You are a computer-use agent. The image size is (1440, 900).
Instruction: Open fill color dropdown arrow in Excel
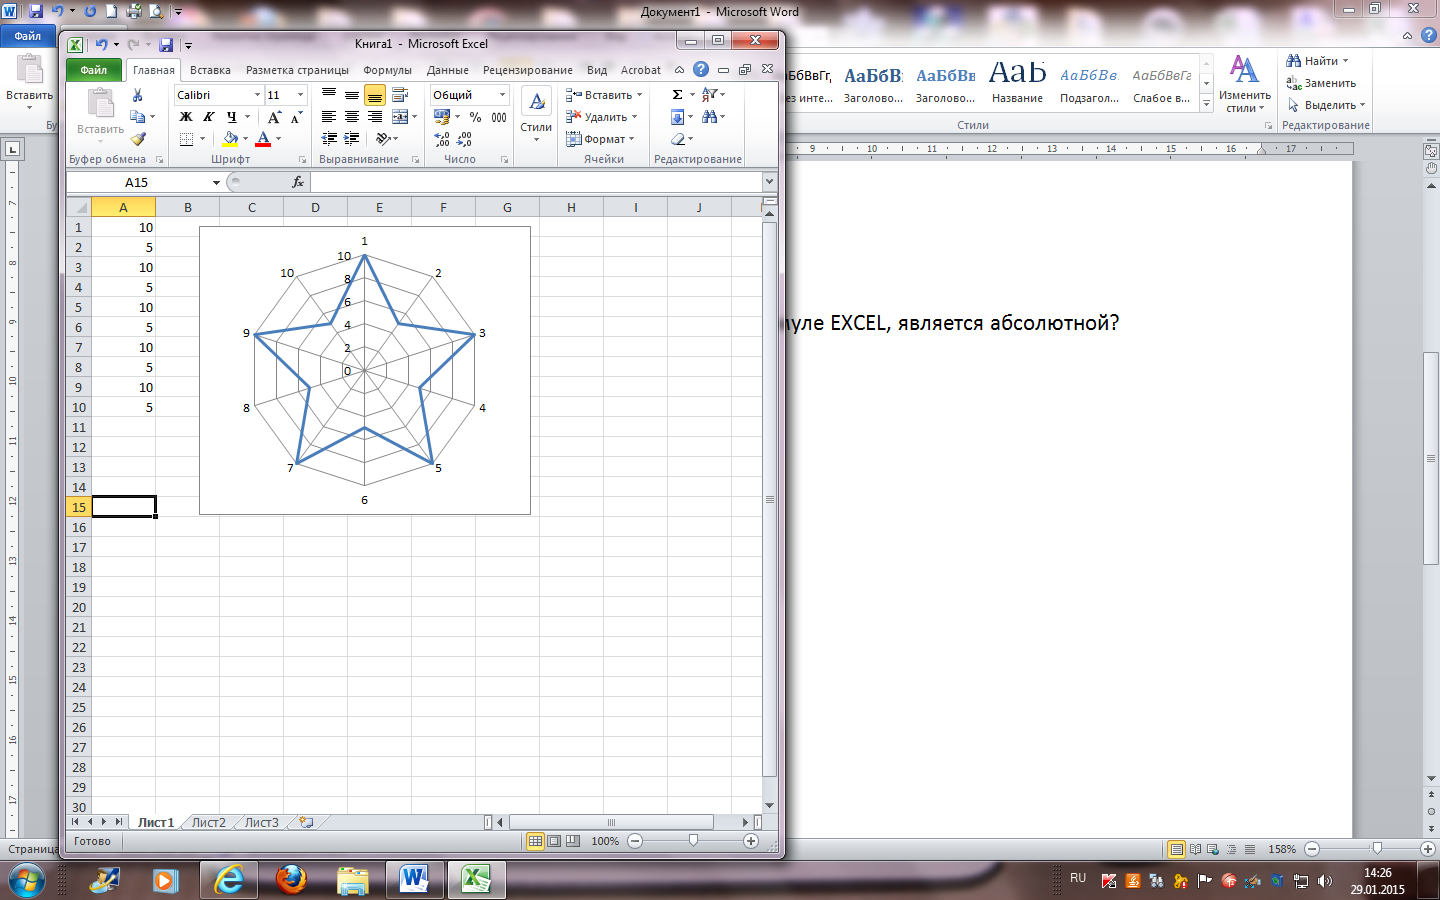point(245,139)
